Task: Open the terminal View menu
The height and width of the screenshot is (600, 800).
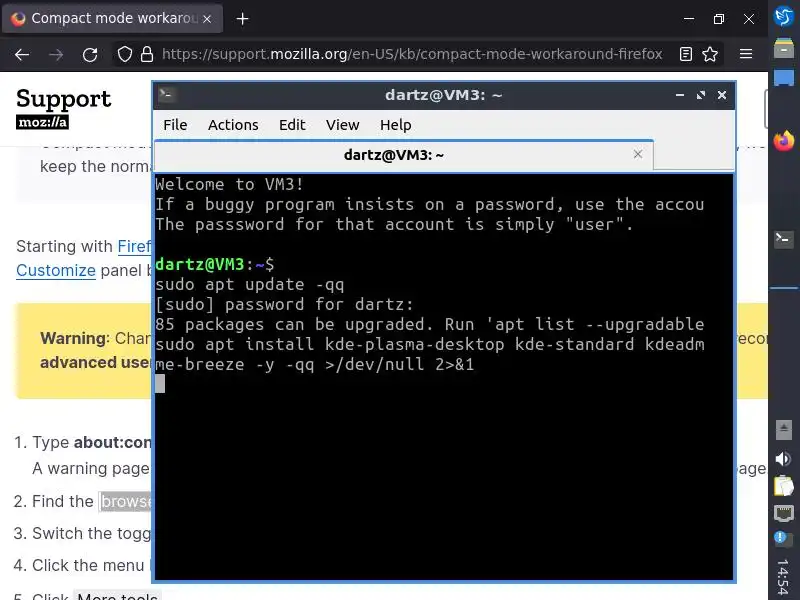Action: click(x=342, y=125)
